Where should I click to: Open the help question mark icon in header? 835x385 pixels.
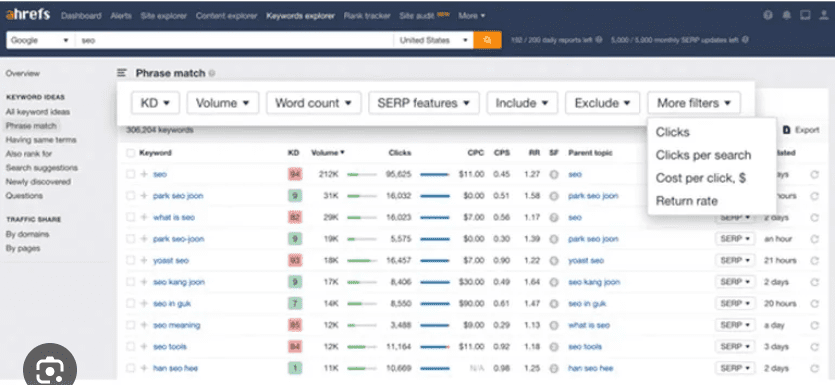pos(767,15)
